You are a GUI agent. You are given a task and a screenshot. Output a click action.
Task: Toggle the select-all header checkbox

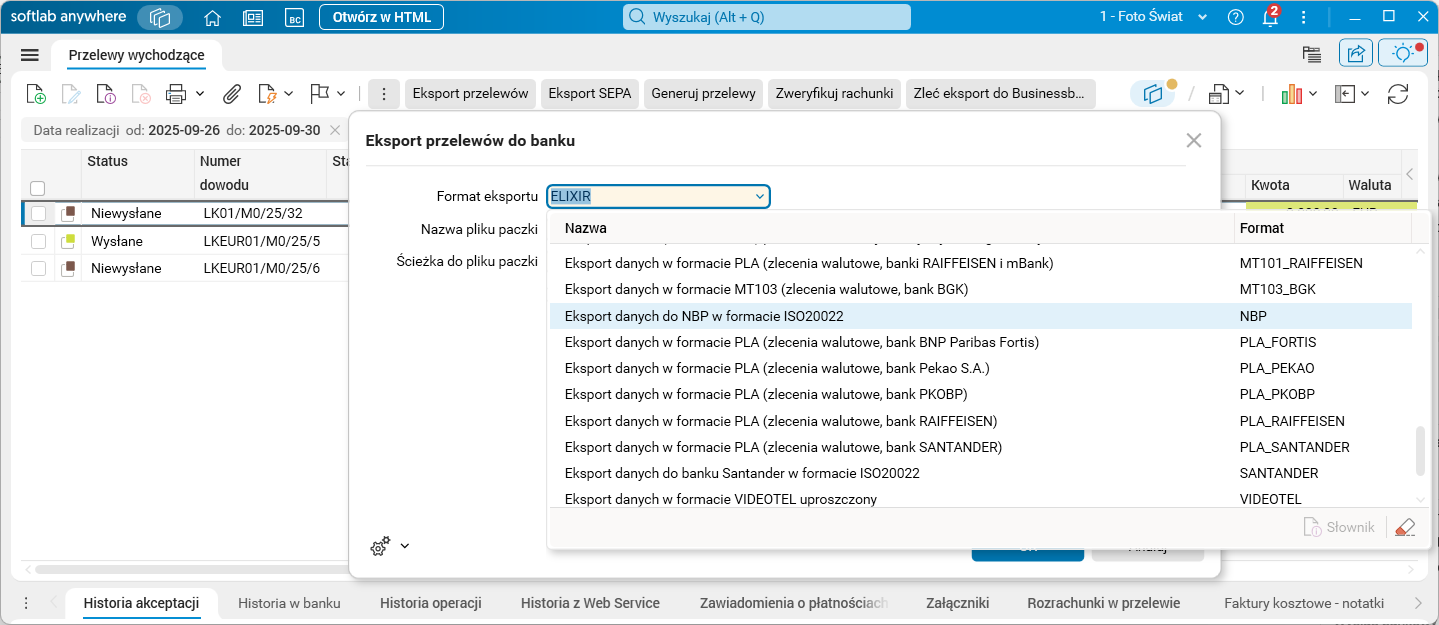coord(38,187)
